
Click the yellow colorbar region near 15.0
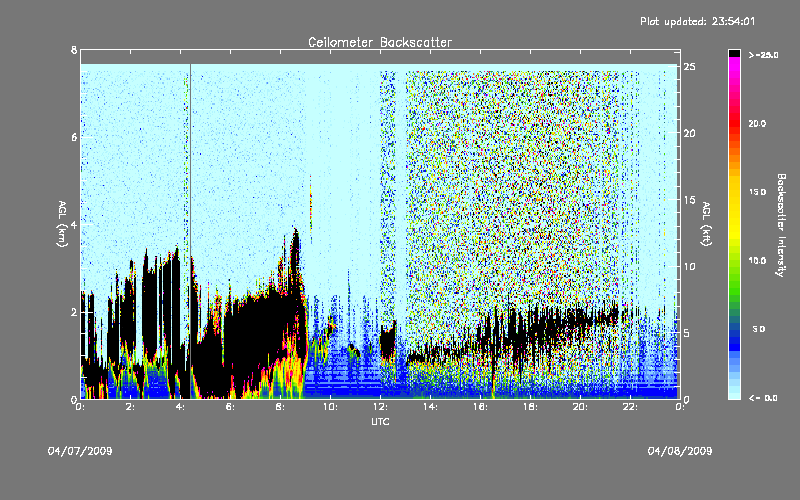(x=734, y=194)
